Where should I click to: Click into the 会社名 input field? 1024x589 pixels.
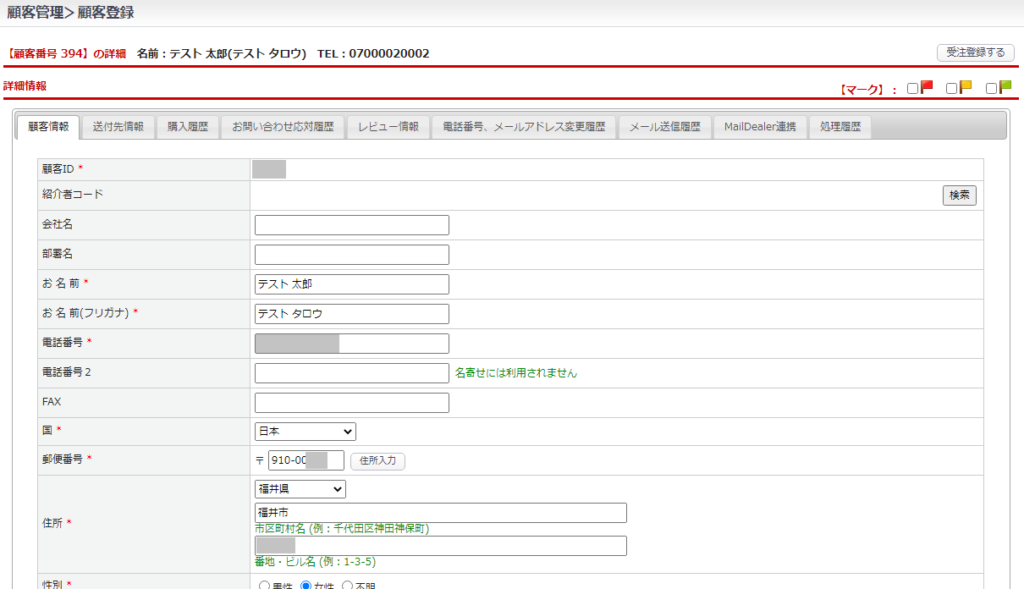[352, 225]
